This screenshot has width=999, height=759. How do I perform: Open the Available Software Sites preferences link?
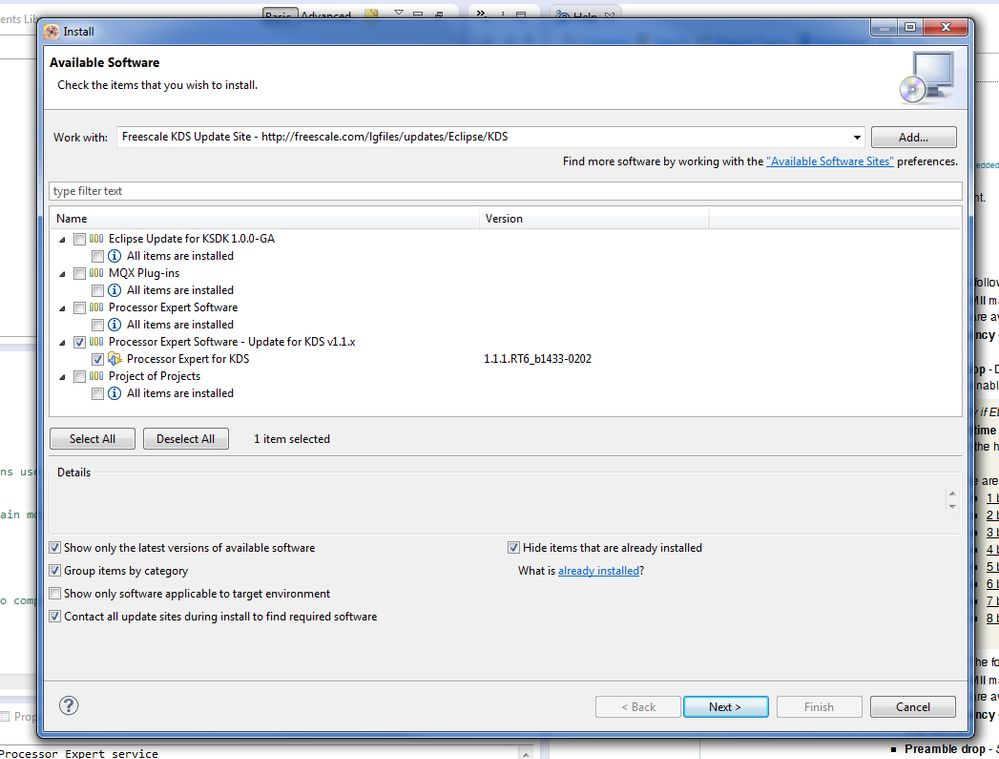[x=830, y=161]
